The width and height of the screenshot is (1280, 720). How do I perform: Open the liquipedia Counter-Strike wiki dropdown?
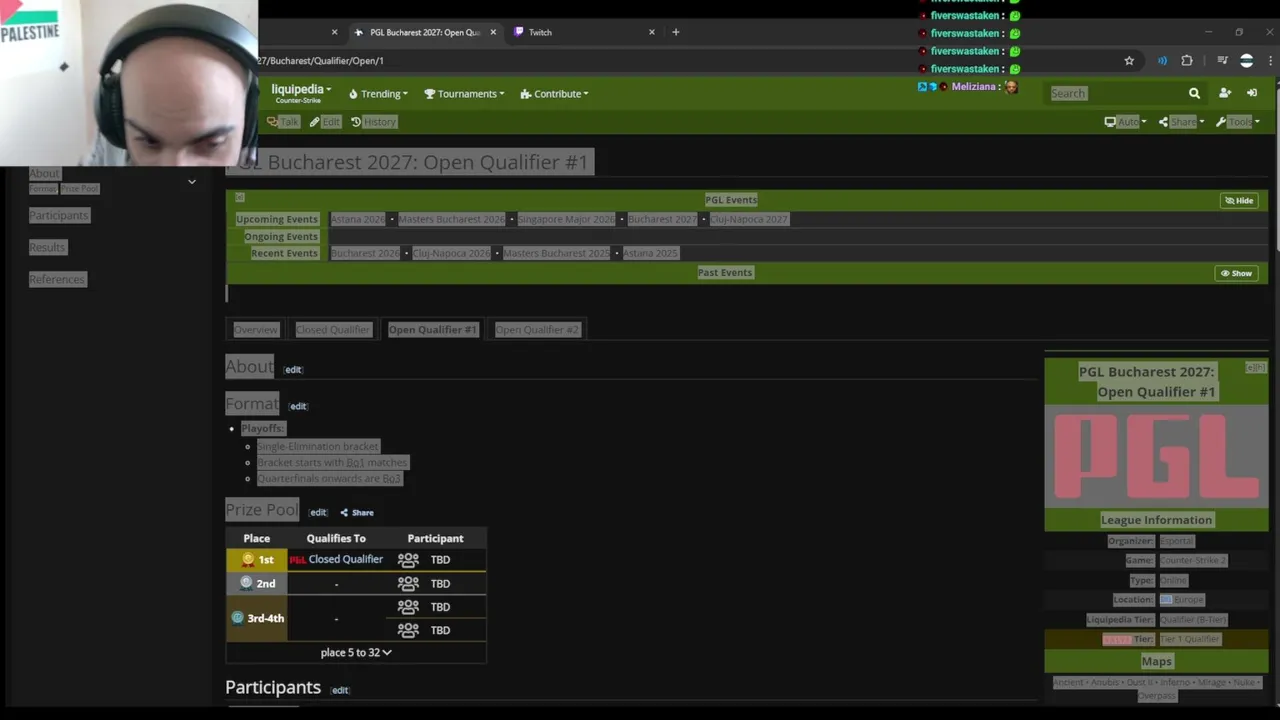301,93
